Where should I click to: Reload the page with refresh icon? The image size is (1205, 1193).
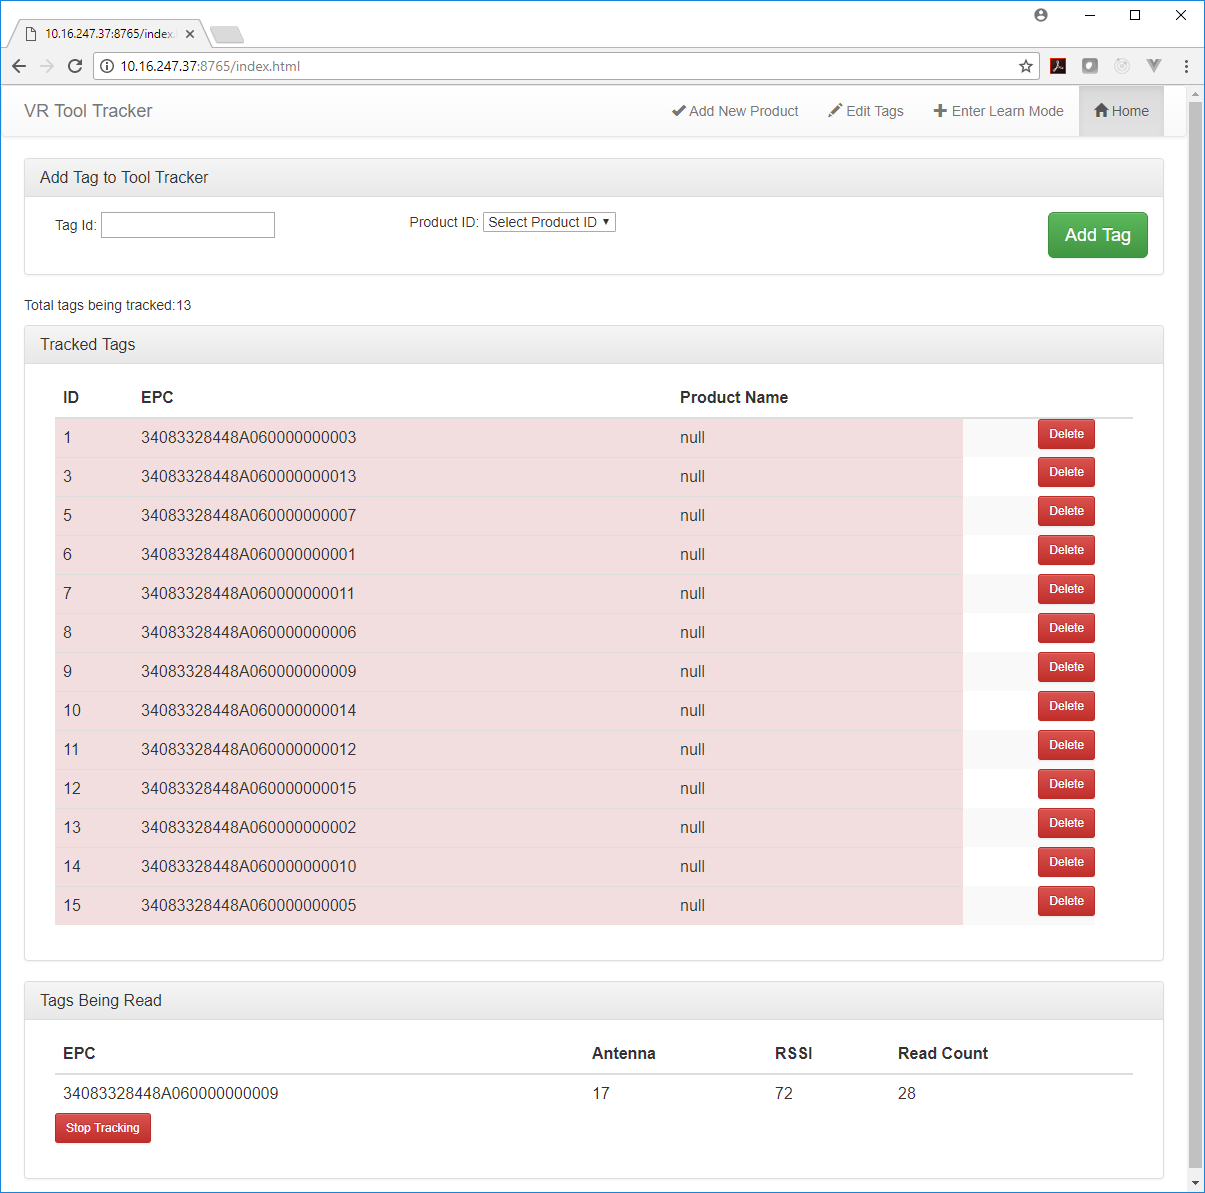pos(74,66)
